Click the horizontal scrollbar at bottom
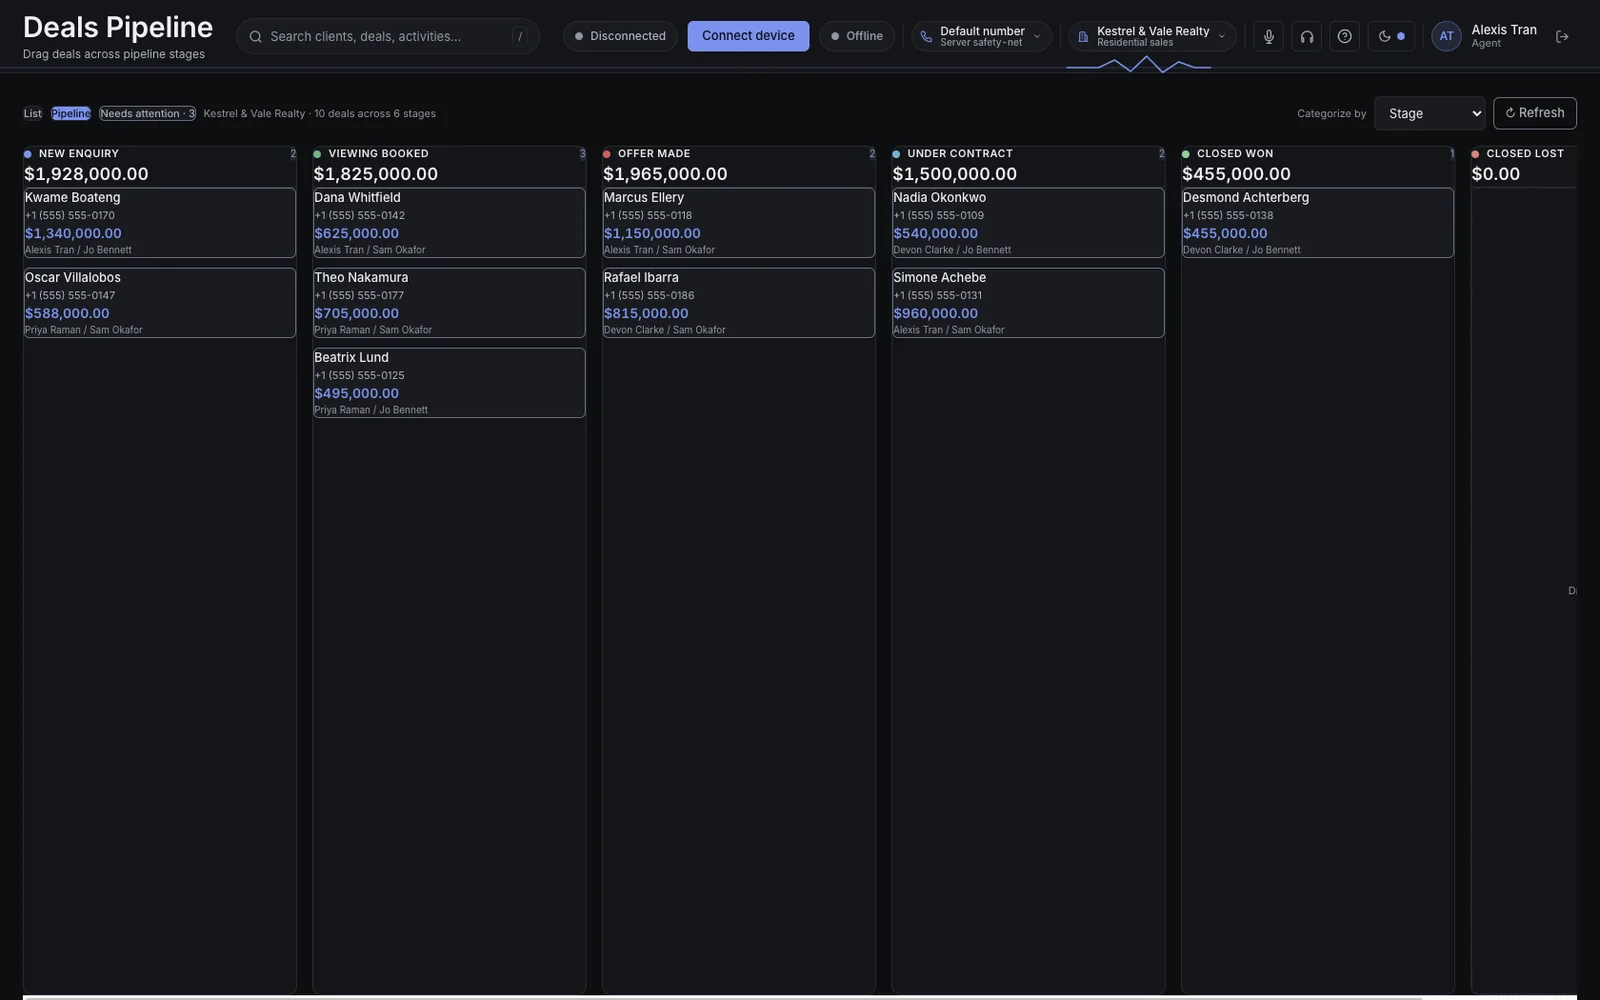The height and width of the screenshot is (1000, 1600). (x=722, y=997)
